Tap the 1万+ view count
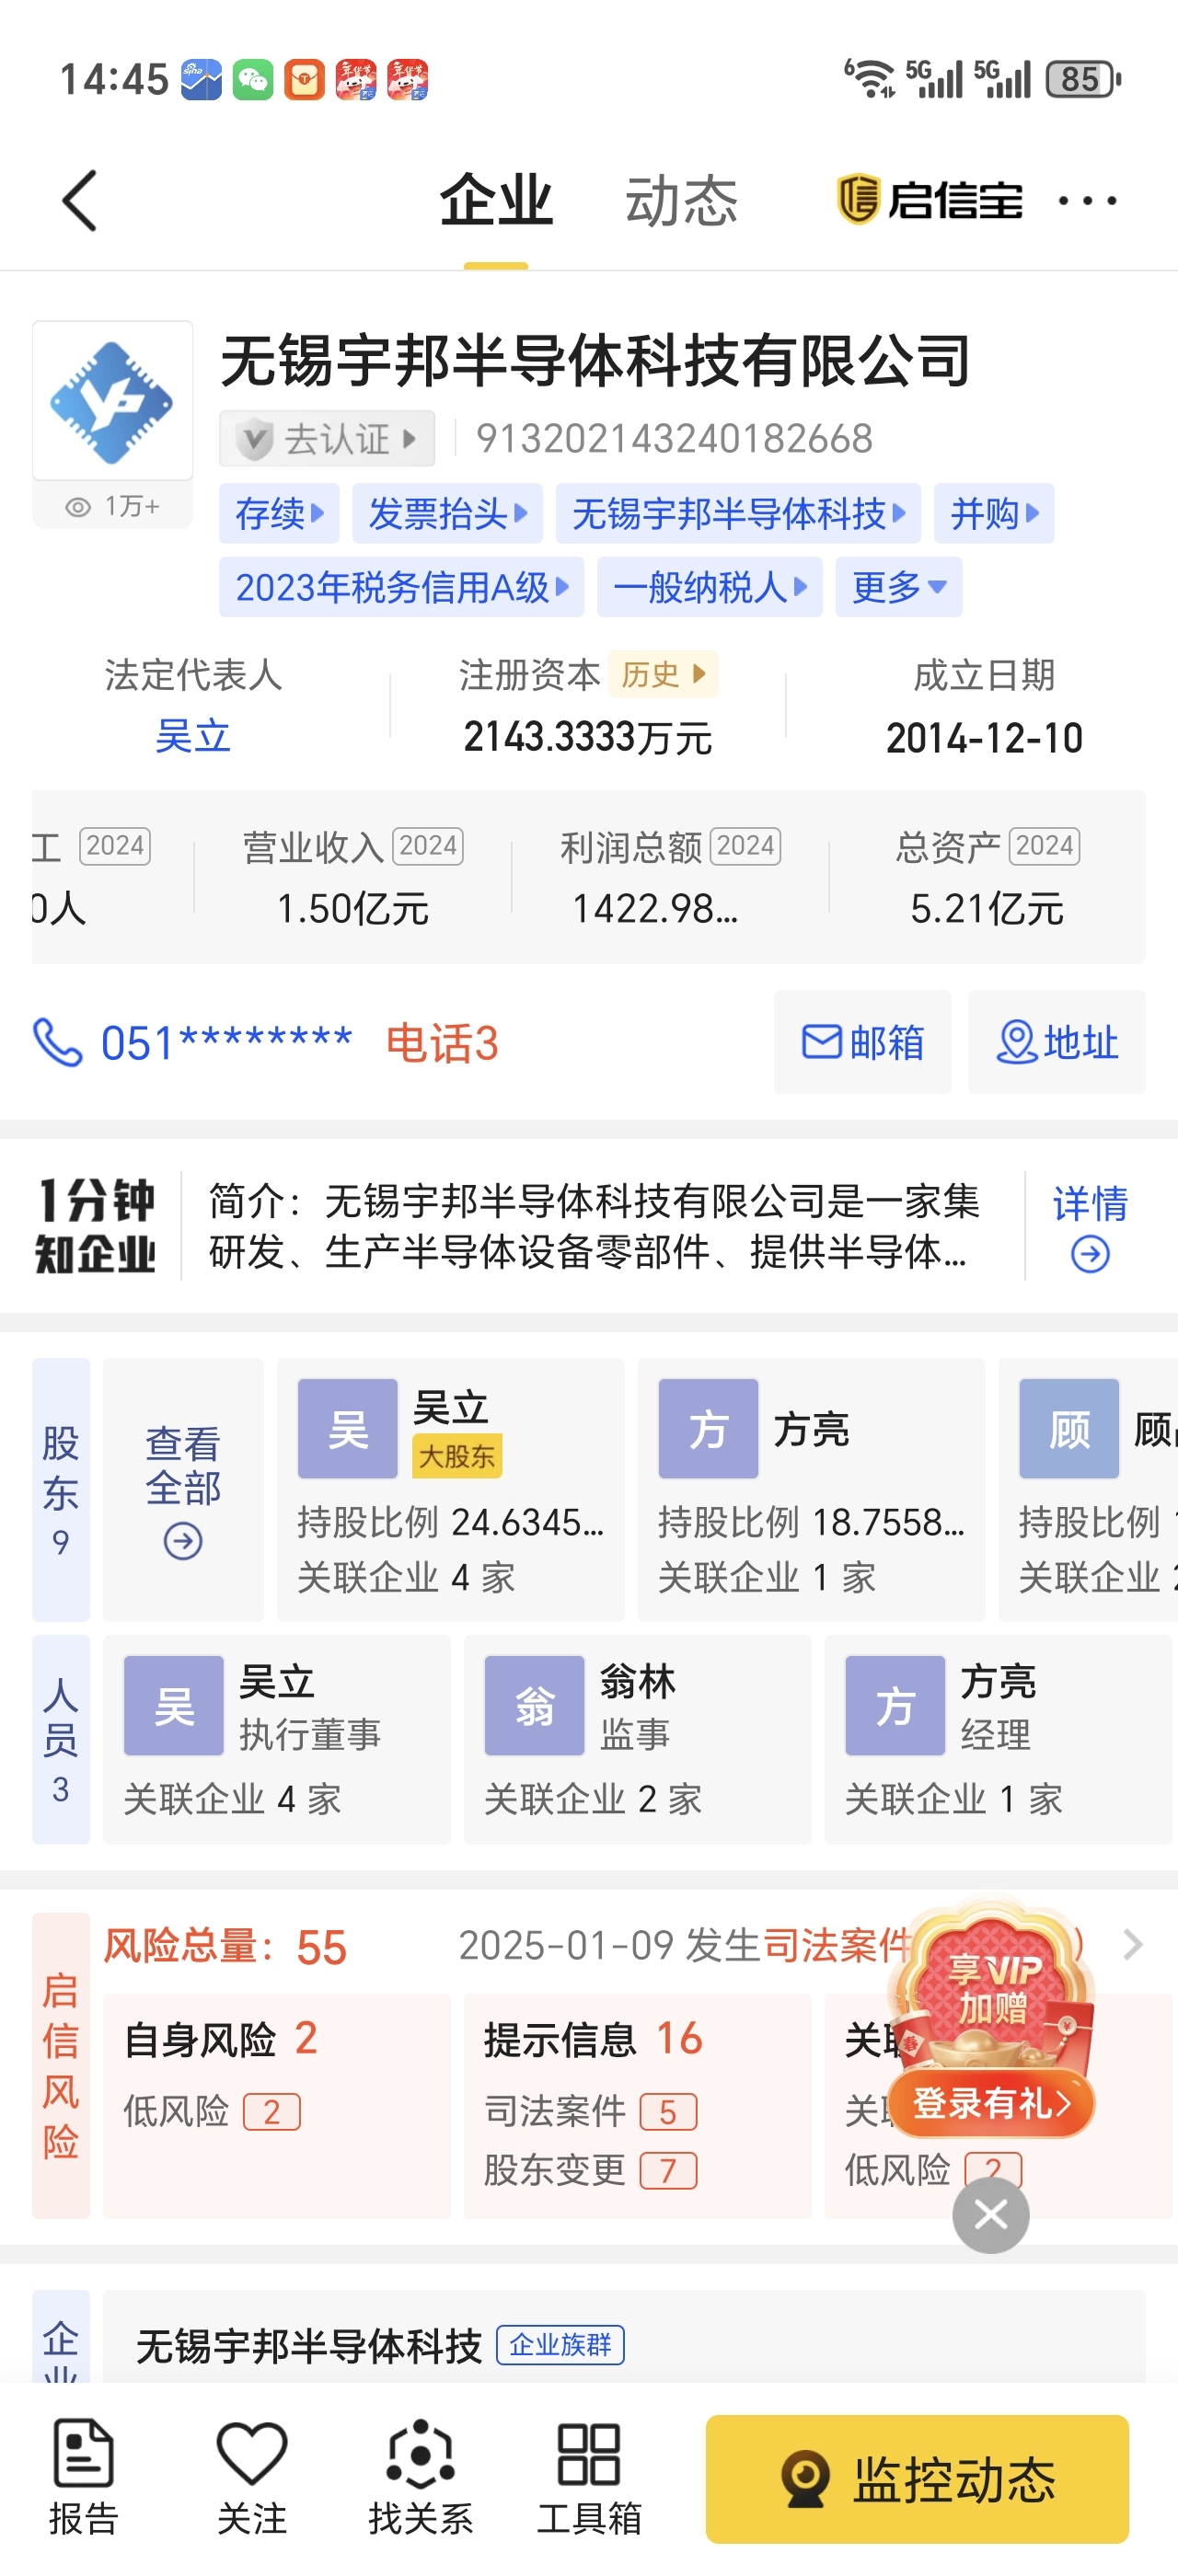The image size is (1178, 2576). (x=112, y=506)
